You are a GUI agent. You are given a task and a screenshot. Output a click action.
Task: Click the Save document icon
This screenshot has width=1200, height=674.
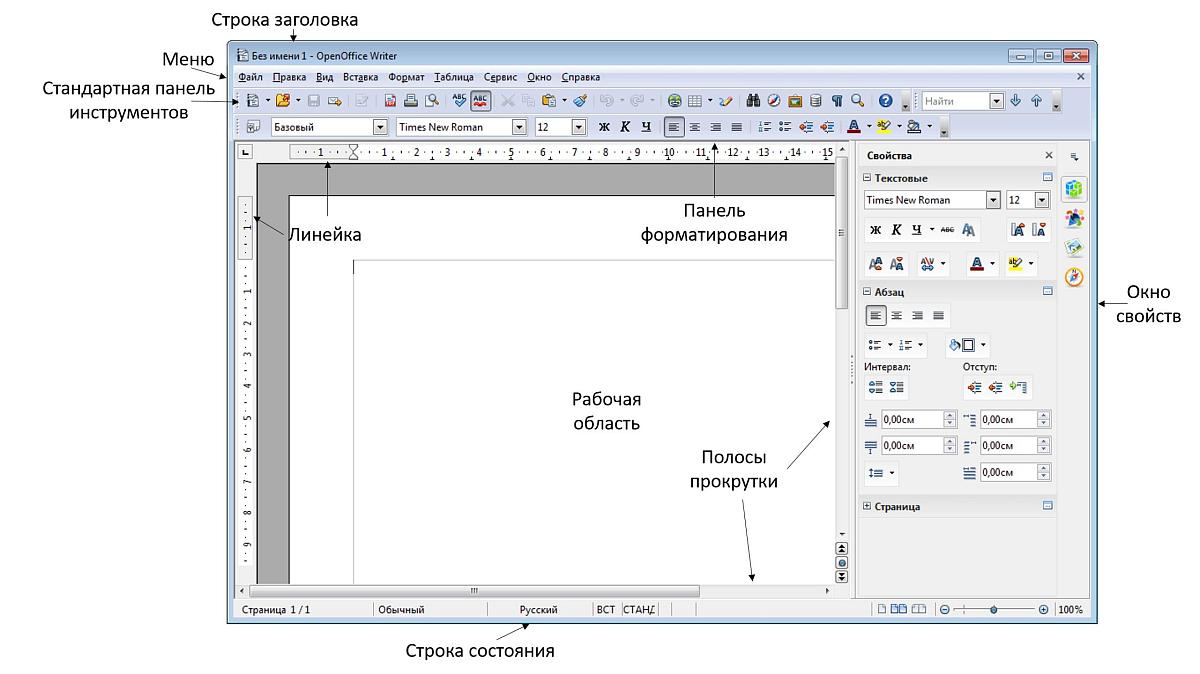tap(313, 101)
